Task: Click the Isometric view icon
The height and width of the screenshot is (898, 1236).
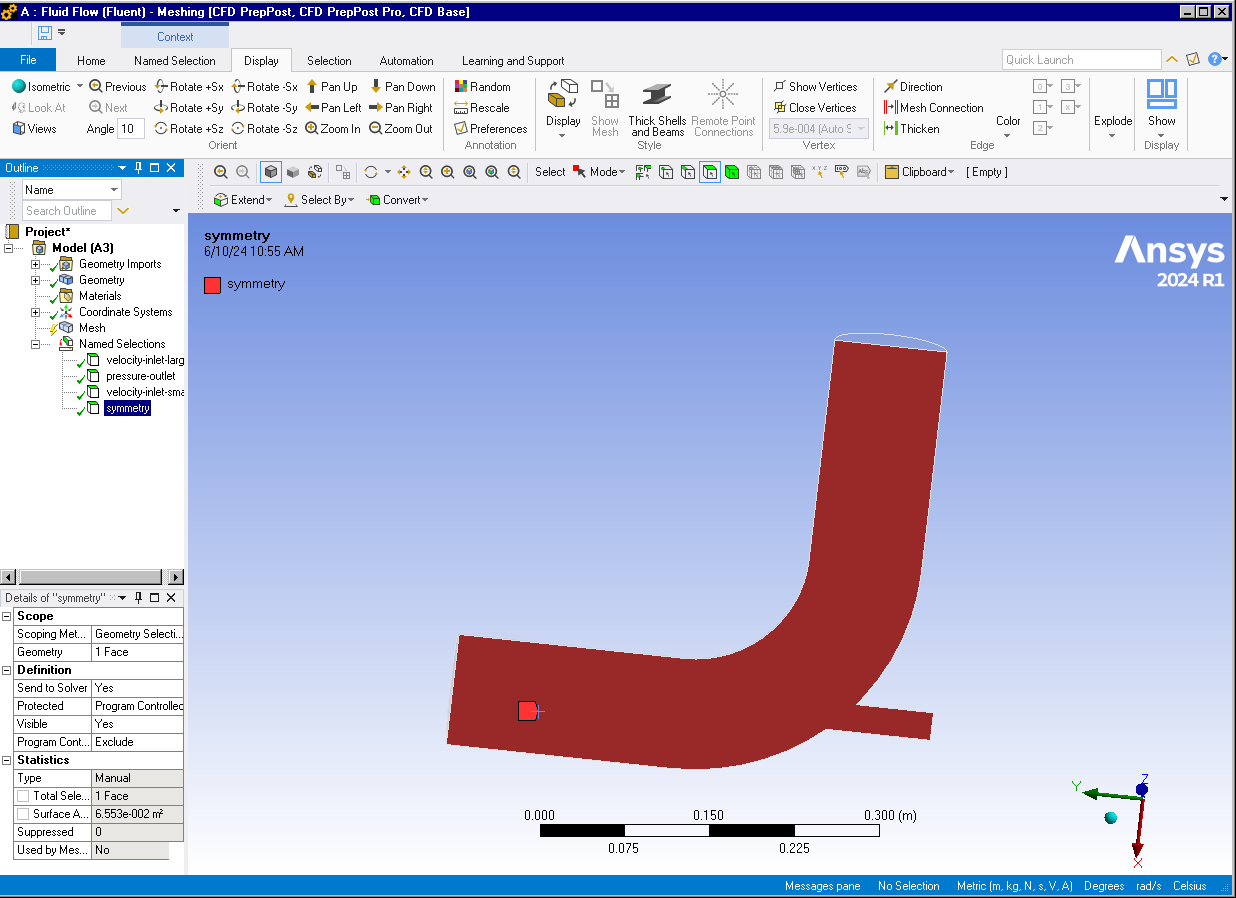Action: click(19, 87)
